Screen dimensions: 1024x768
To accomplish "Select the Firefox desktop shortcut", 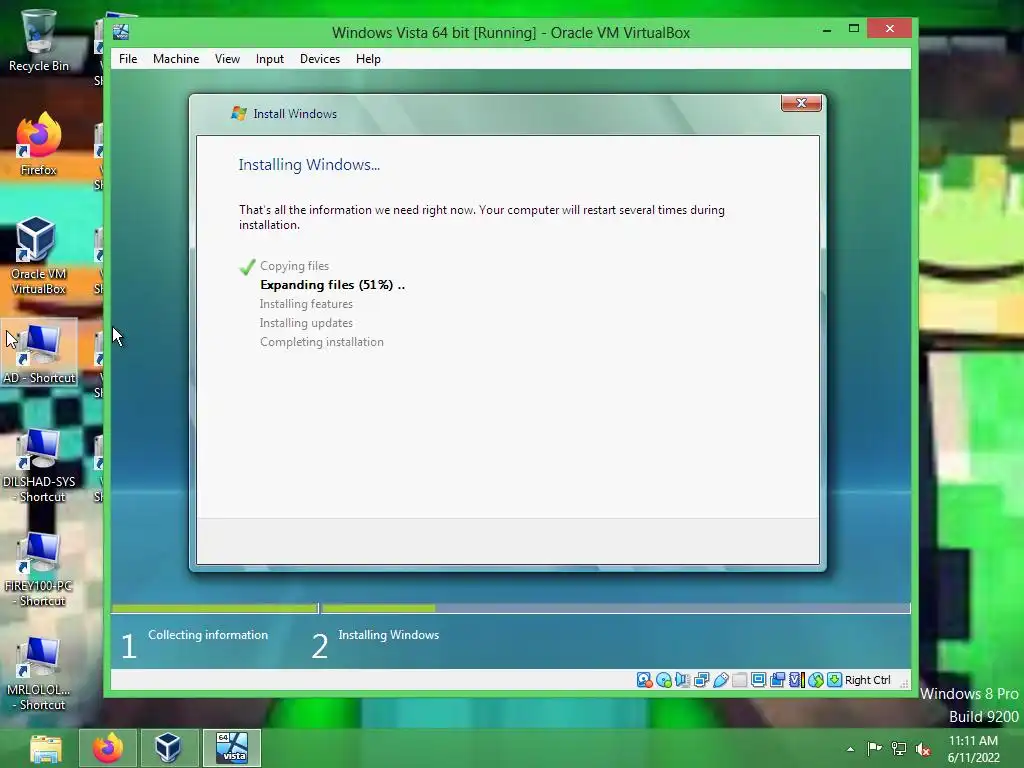I will (39, 144).
